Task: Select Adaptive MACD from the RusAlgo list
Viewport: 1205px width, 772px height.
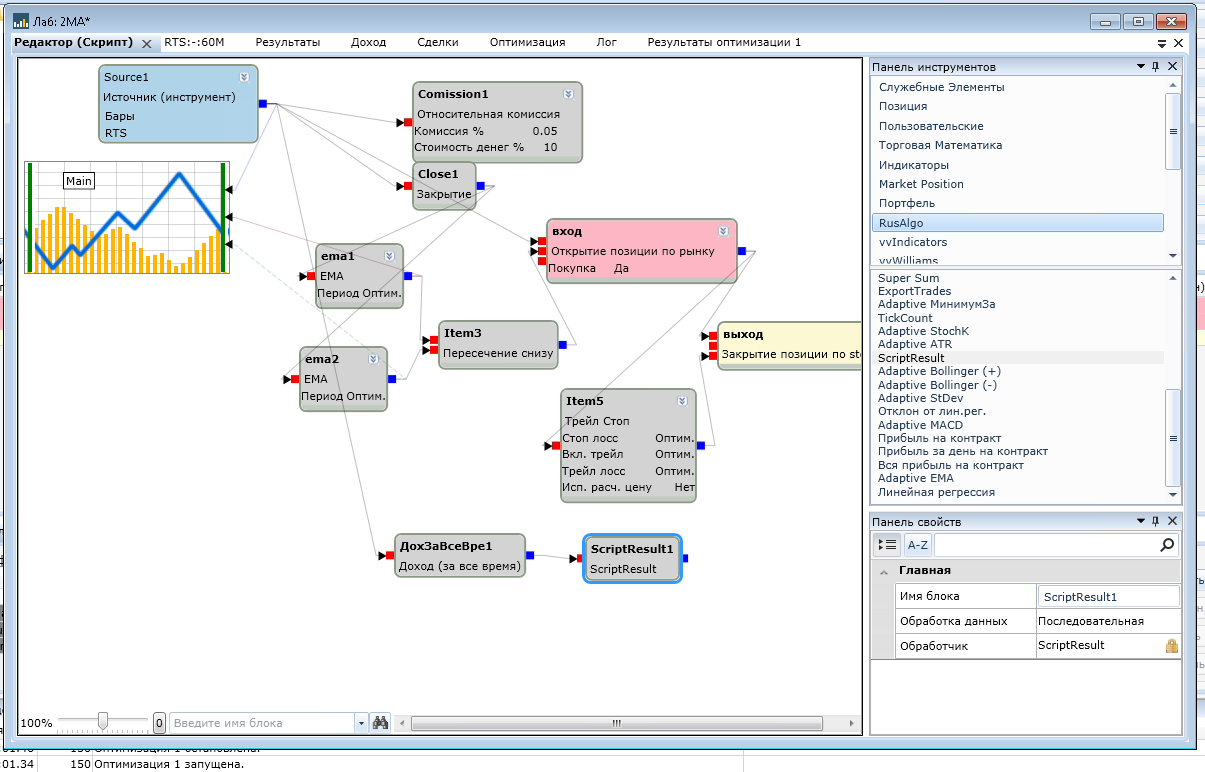Action: 920,425
